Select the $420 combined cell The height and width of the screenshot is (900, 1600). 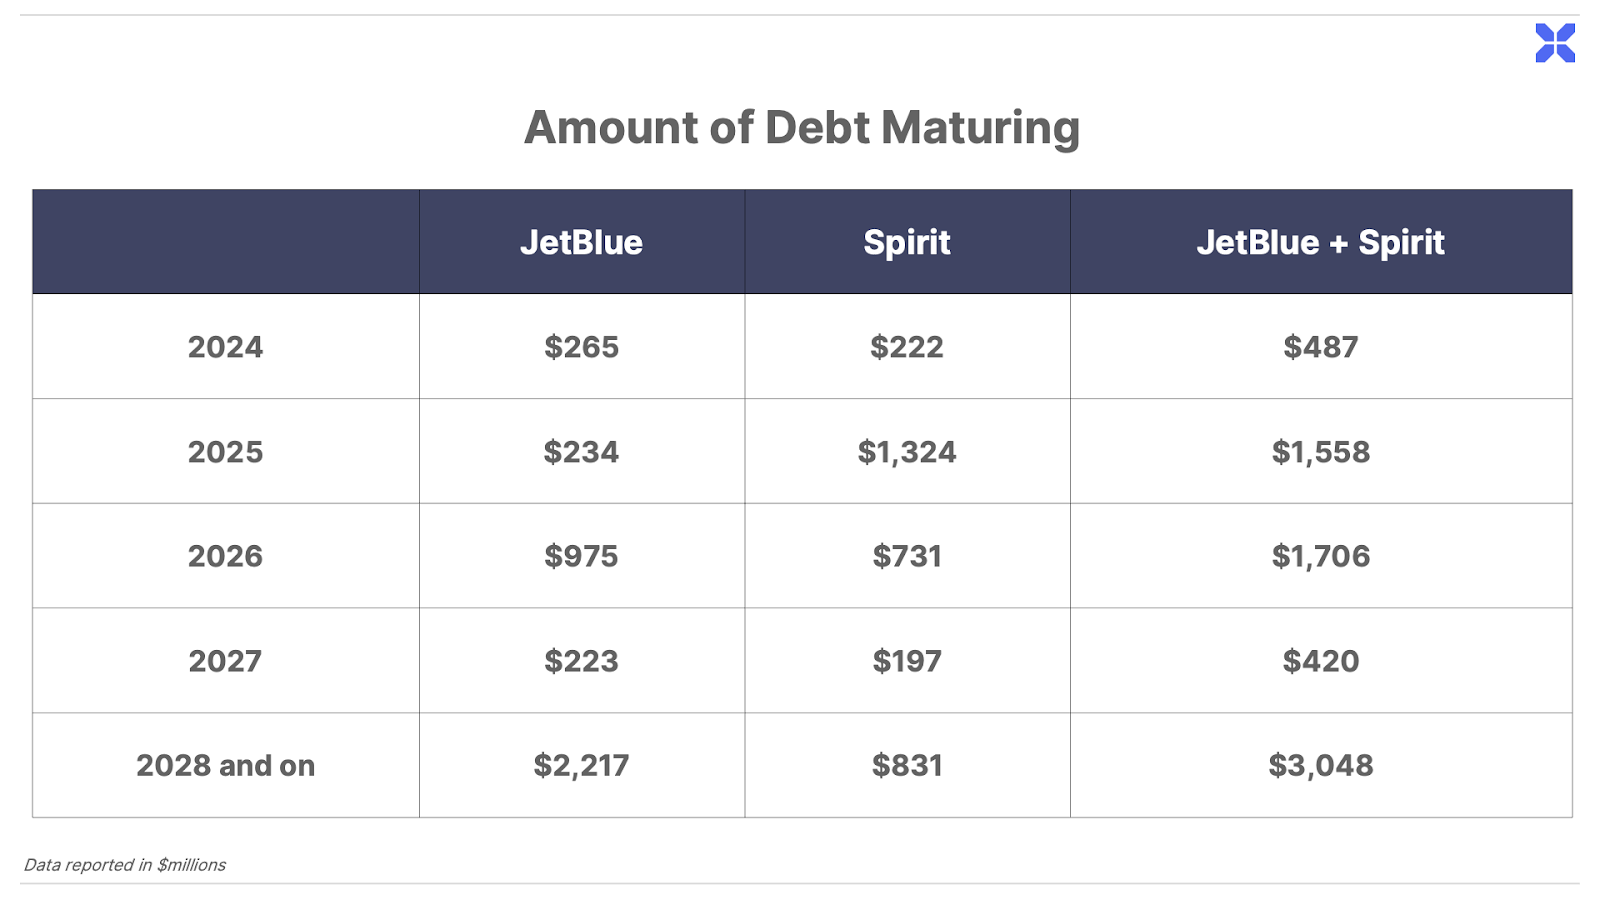click(x=1320, y=661)
